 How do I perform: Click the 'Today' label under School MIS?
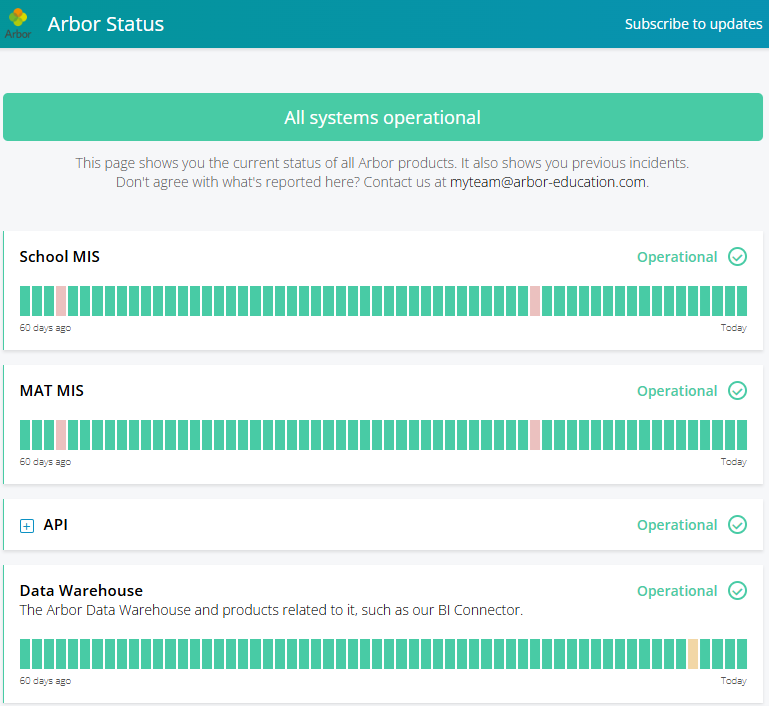click(x=734, y=328)
